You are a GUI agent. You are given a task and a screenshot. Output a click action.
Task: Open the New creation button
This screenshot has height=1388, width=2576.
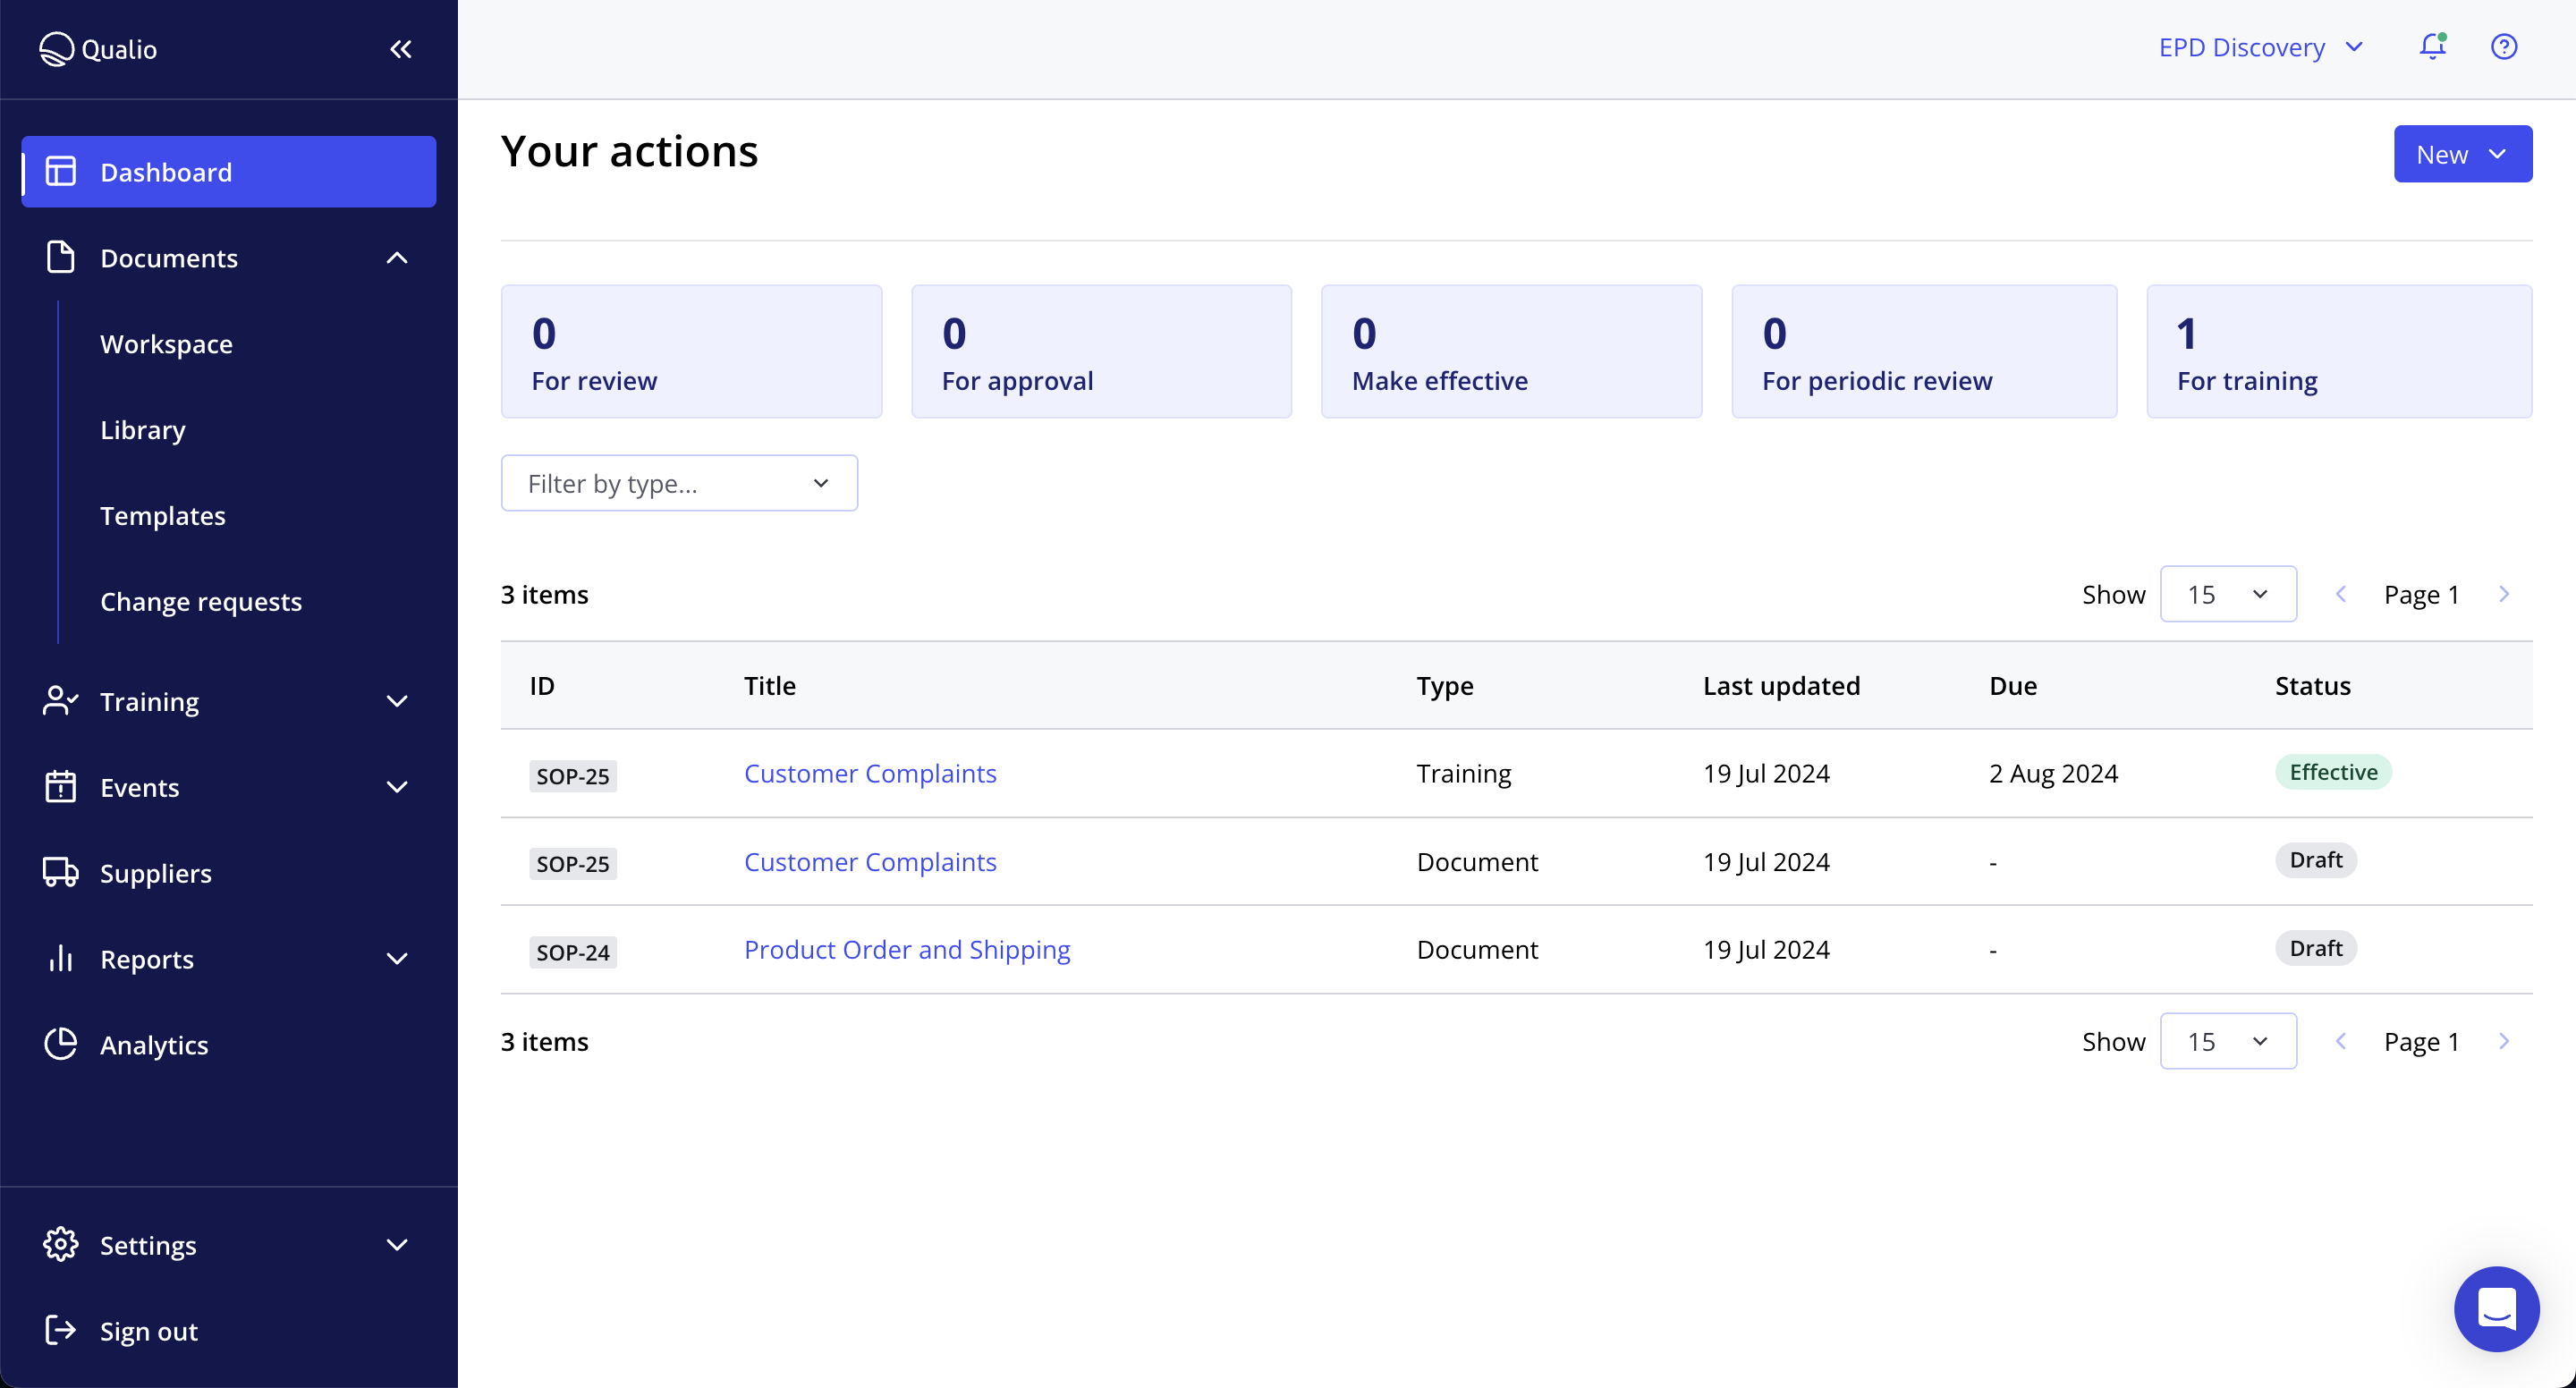2463,153
